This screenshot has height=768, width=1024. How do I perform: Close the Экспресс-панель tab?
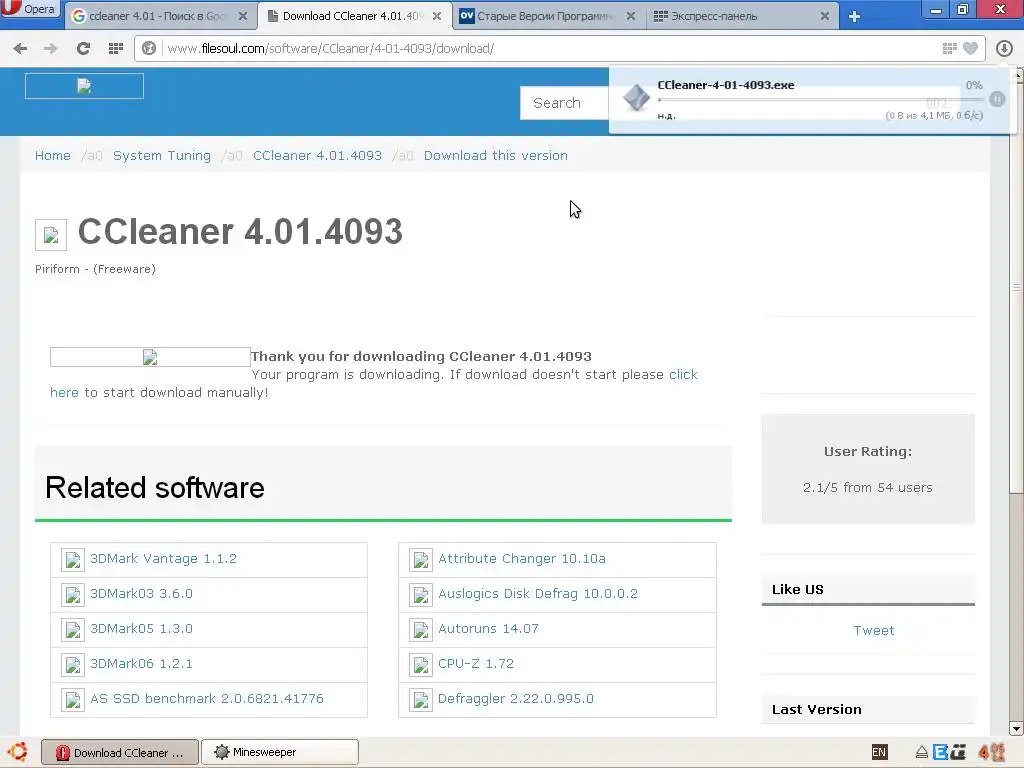[825, 16]
